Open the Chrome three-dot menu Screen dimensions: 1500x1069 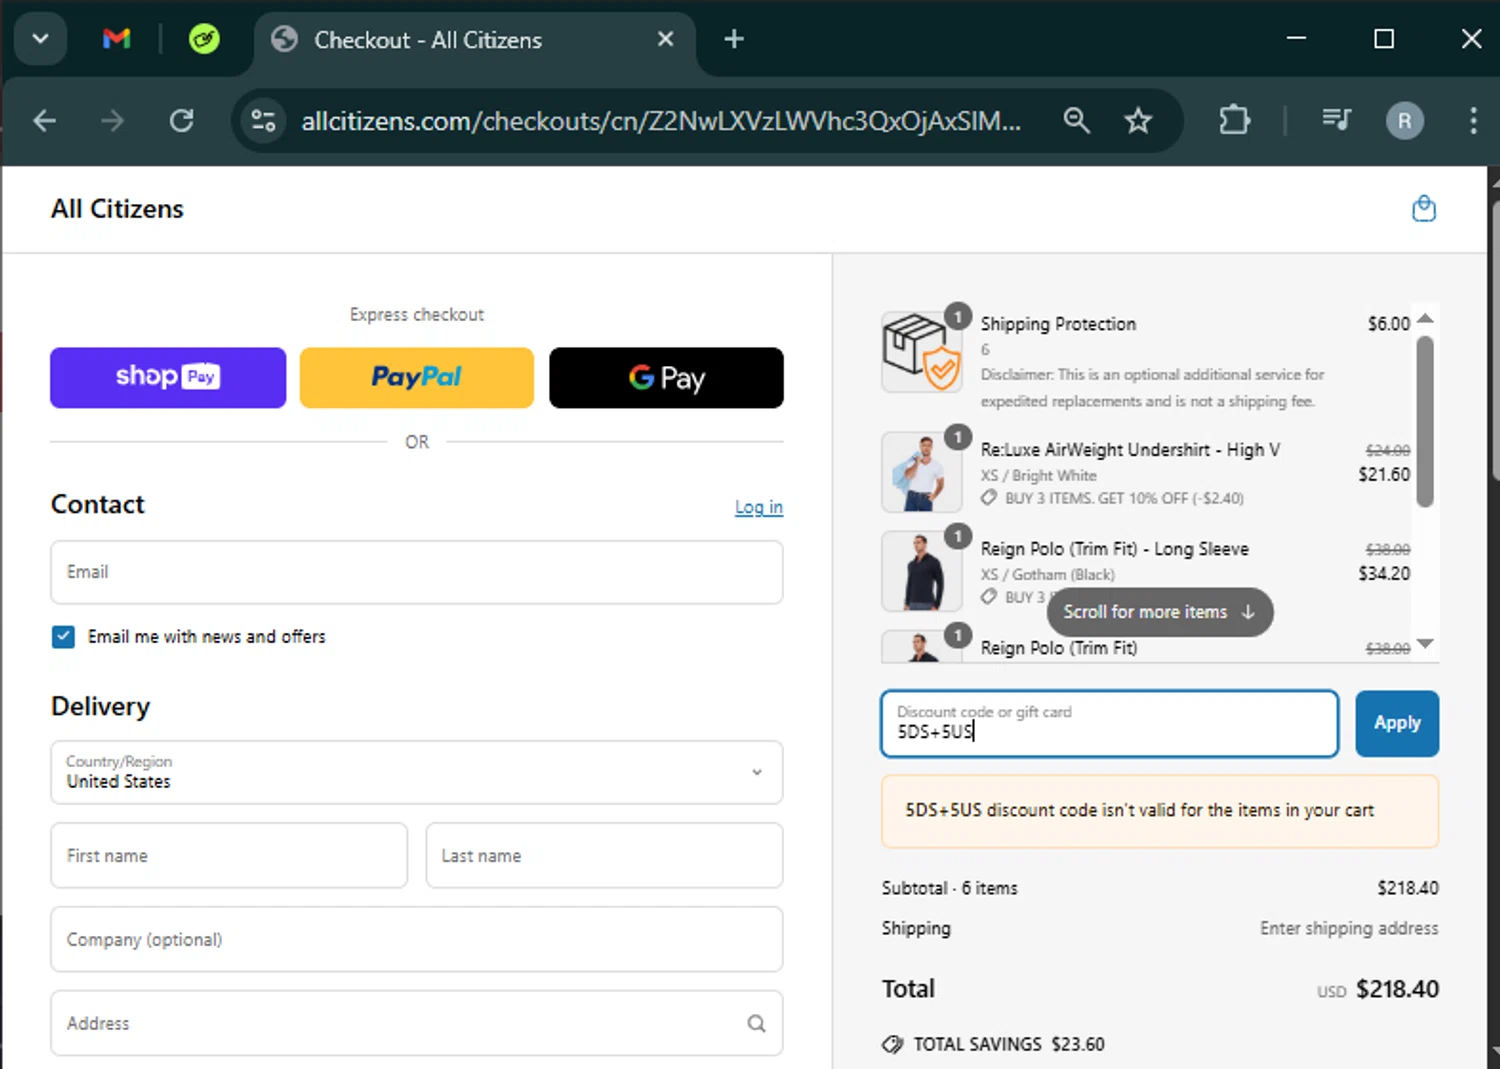tap(1473, 121)
